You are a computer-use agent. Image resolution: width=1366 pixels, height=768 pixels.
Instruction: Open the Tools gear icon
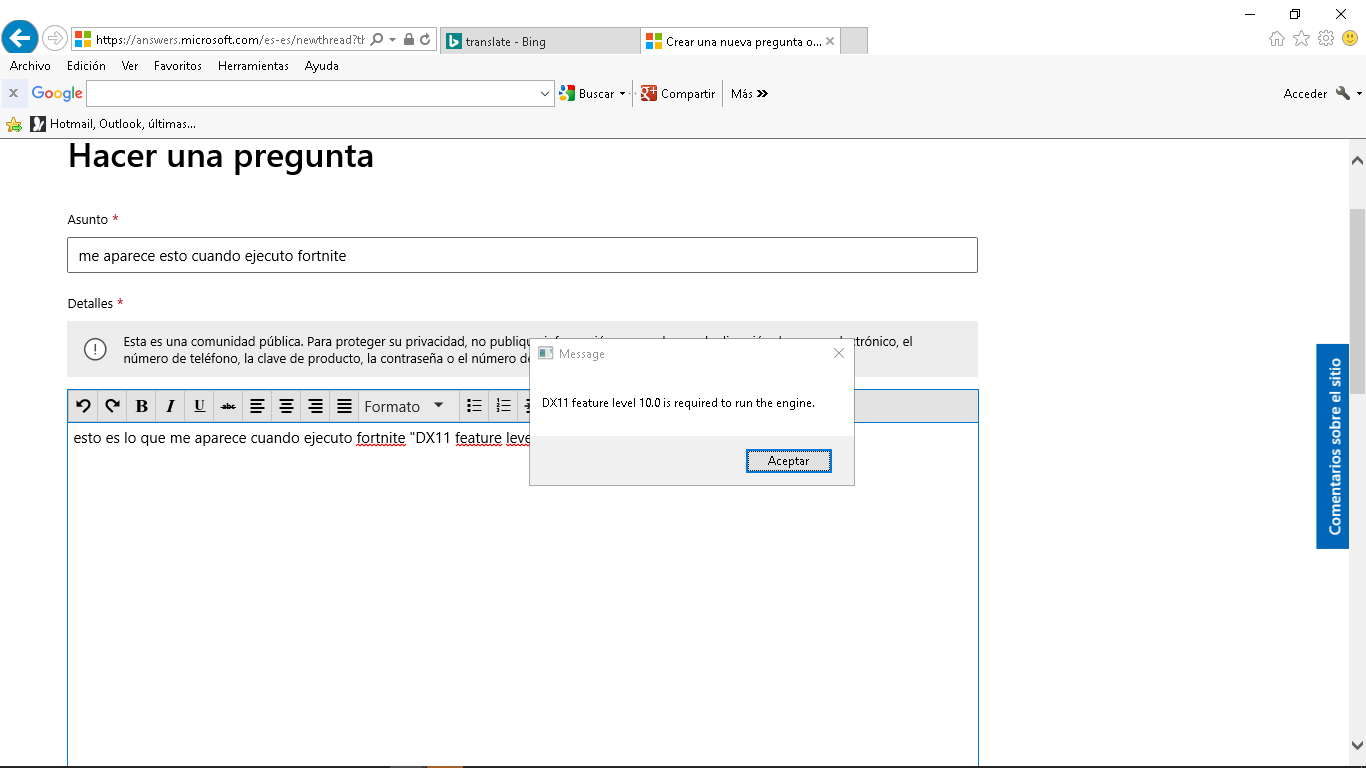click(1326, 39)
